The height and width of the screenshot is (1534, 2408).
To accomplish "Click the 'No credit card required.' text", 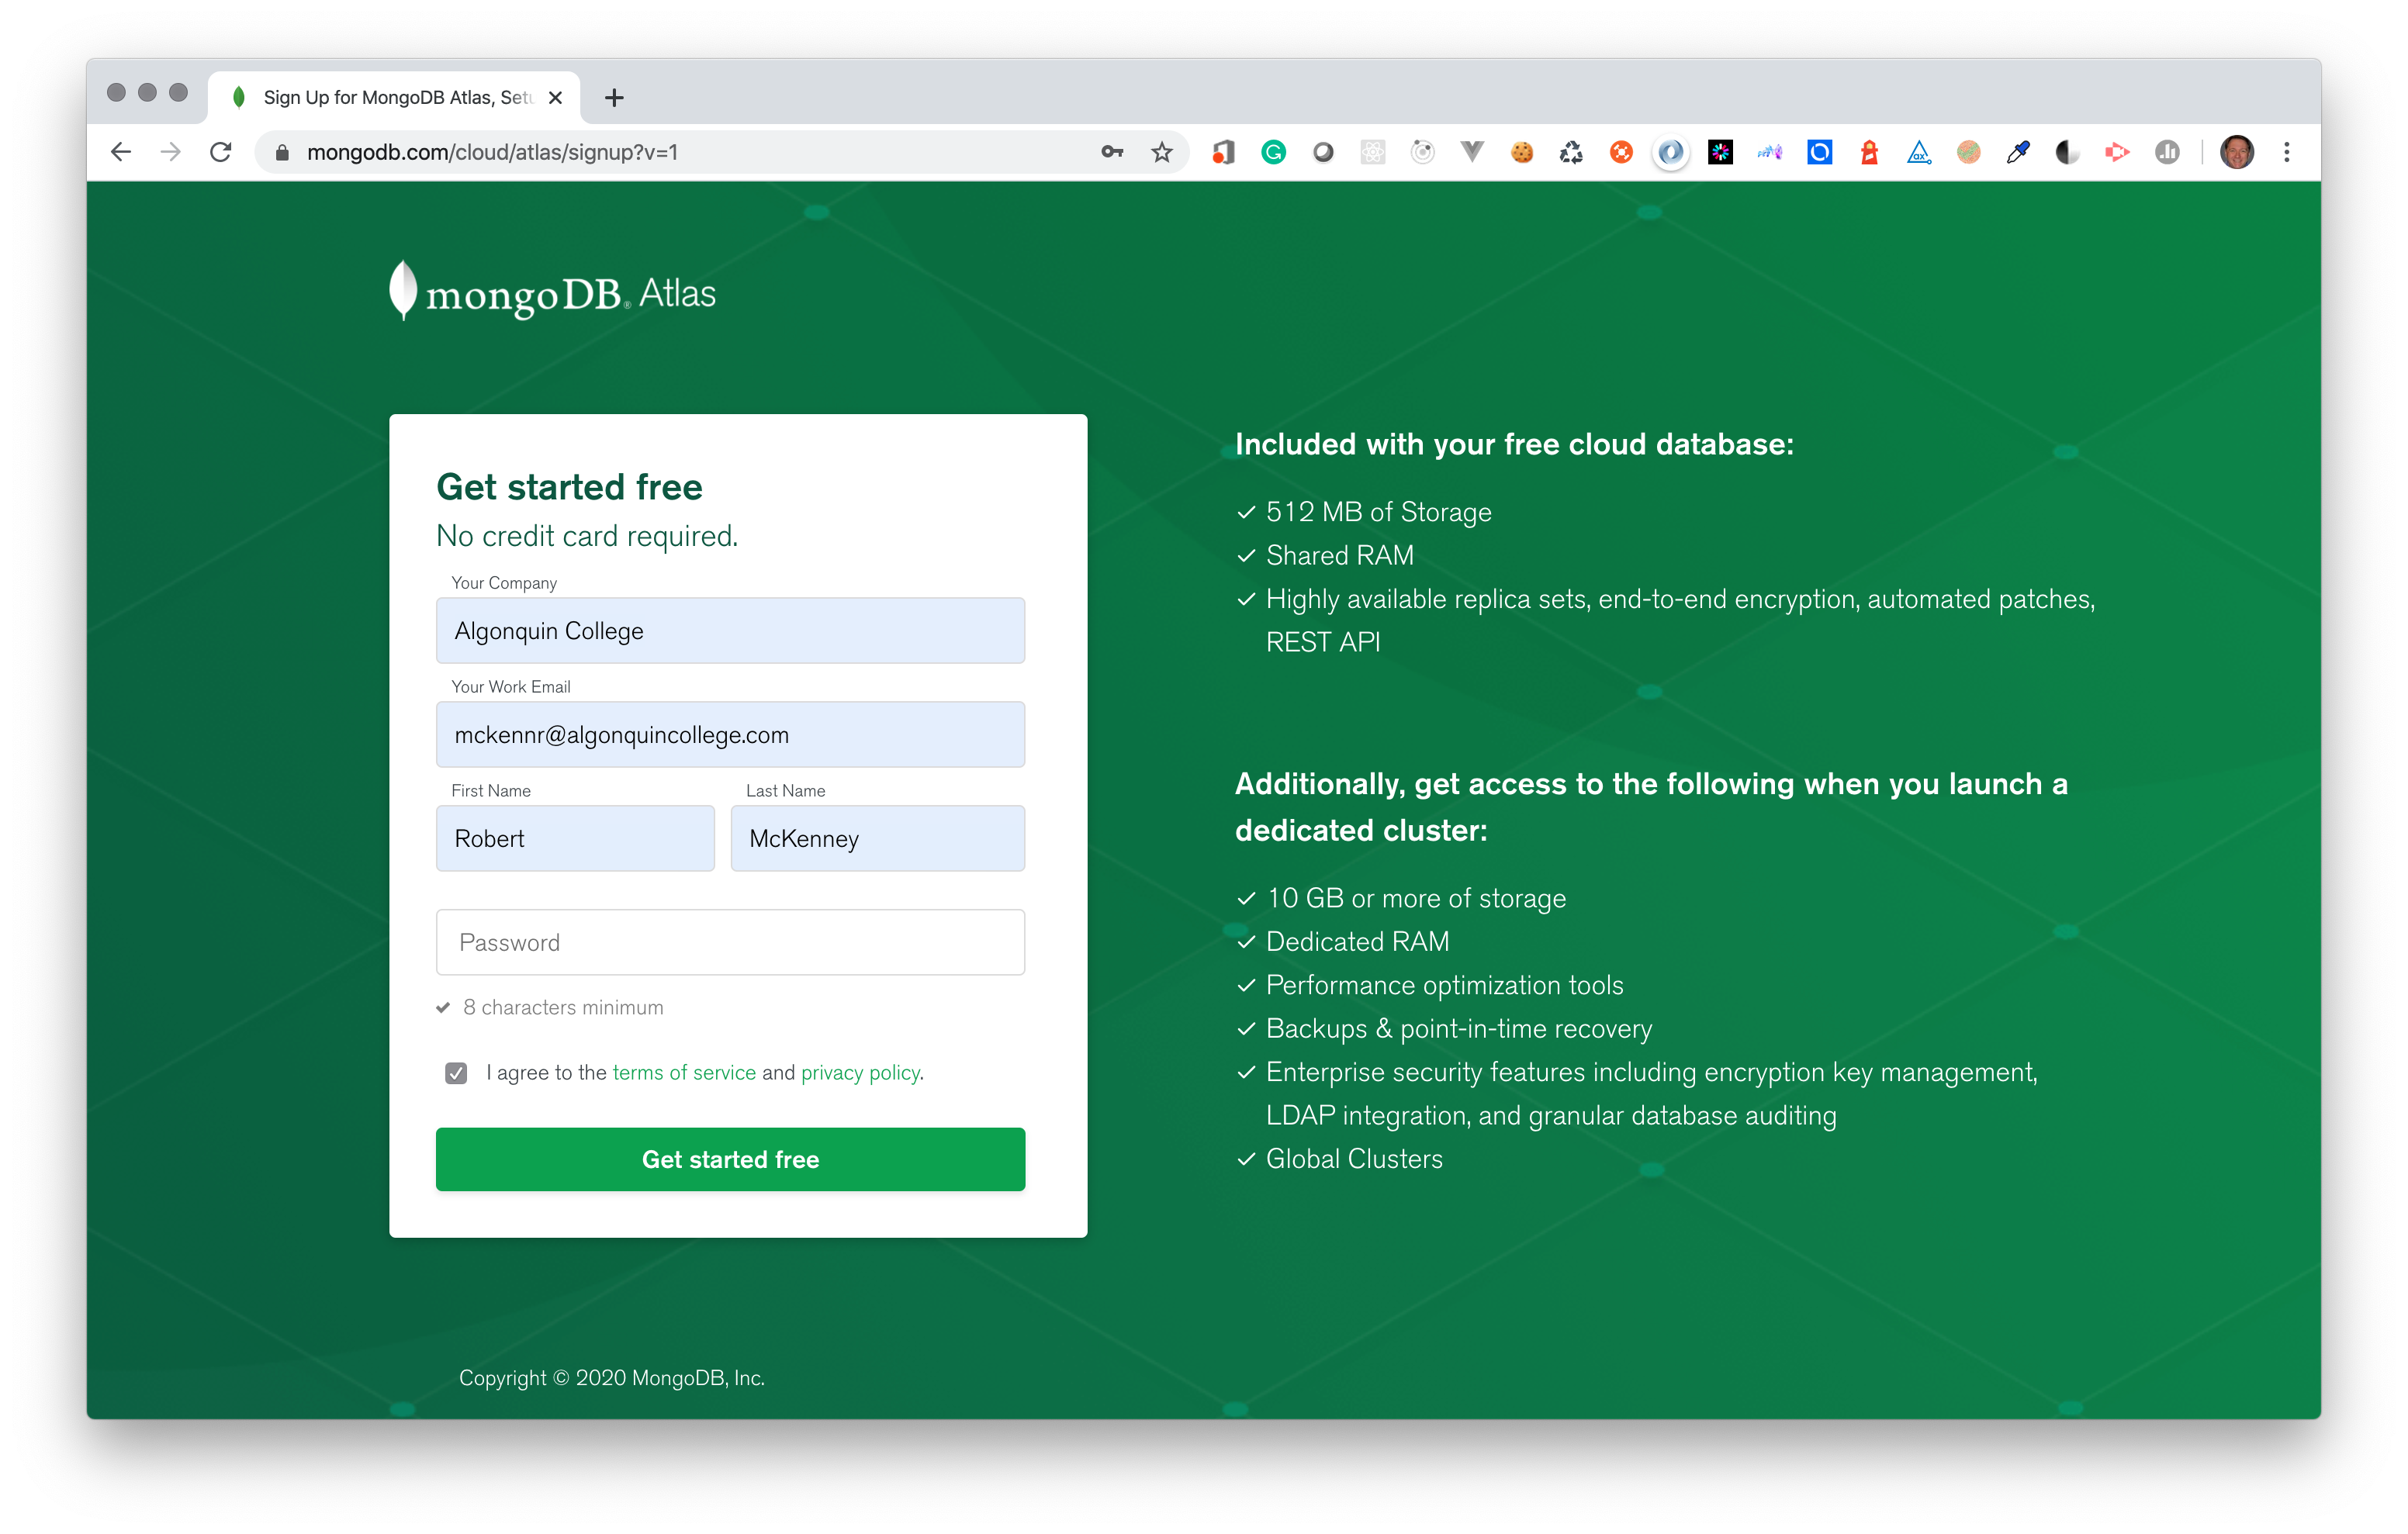I will [x=587, y=536].
